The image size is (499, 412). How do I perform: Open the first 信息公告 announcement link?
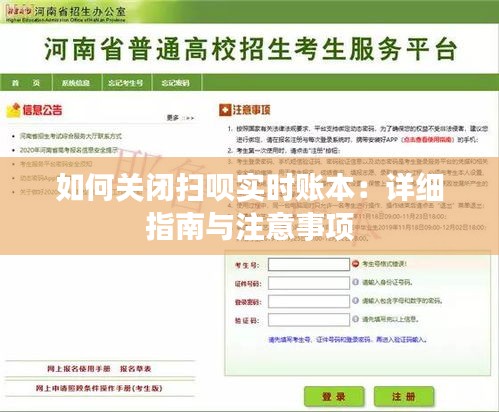tap(71, 136)
